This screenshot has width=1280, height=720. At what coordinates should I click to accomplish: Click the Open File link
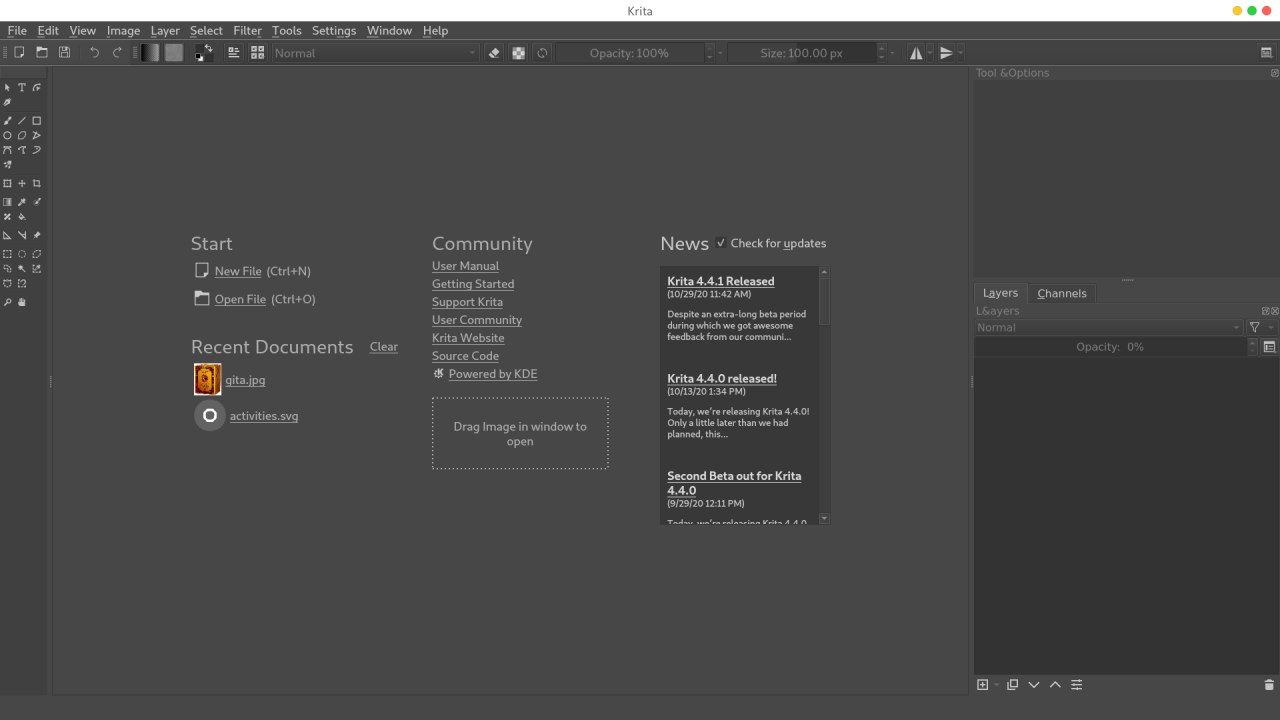(240, 299)
